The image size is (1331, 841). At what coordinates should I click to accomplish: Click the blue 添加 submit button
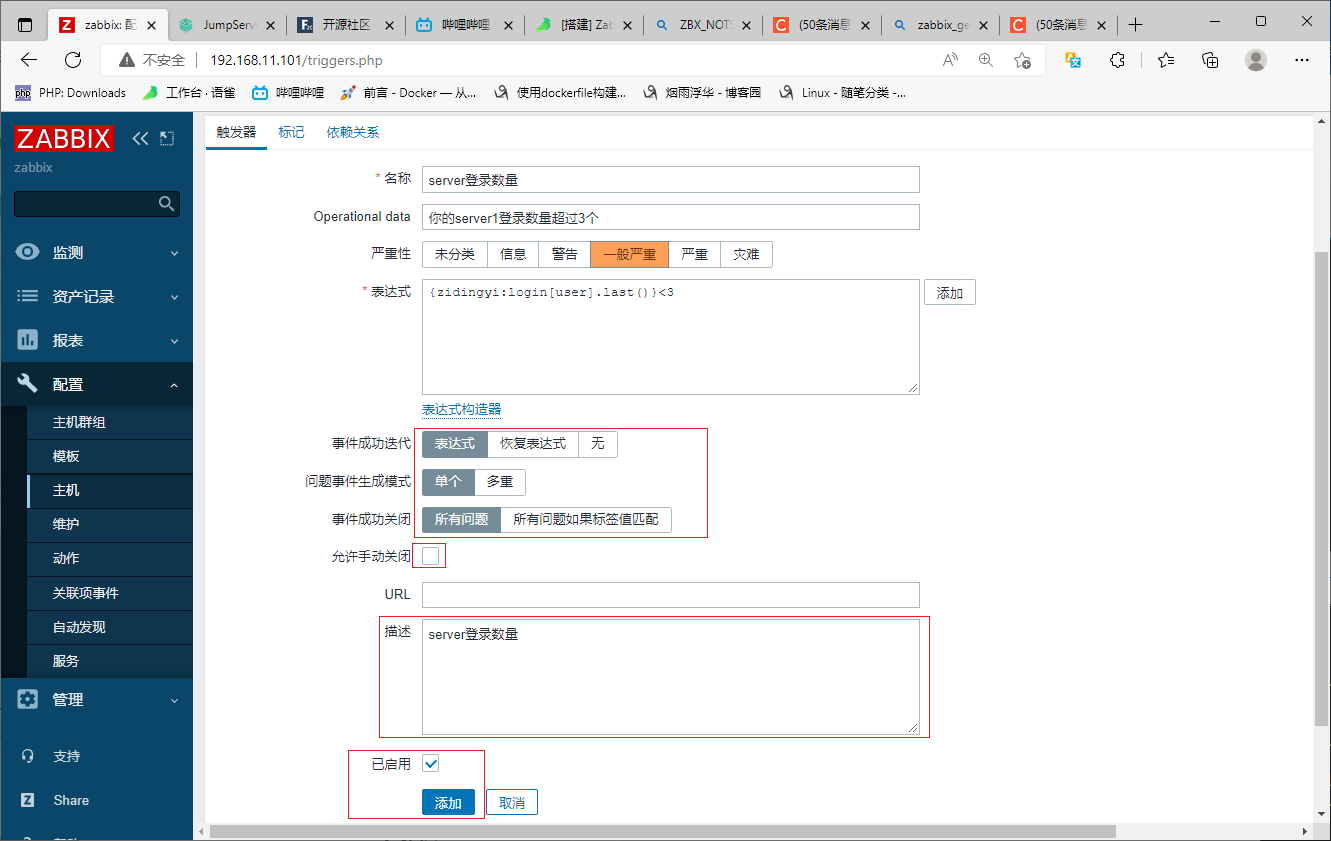coord(448,803)
